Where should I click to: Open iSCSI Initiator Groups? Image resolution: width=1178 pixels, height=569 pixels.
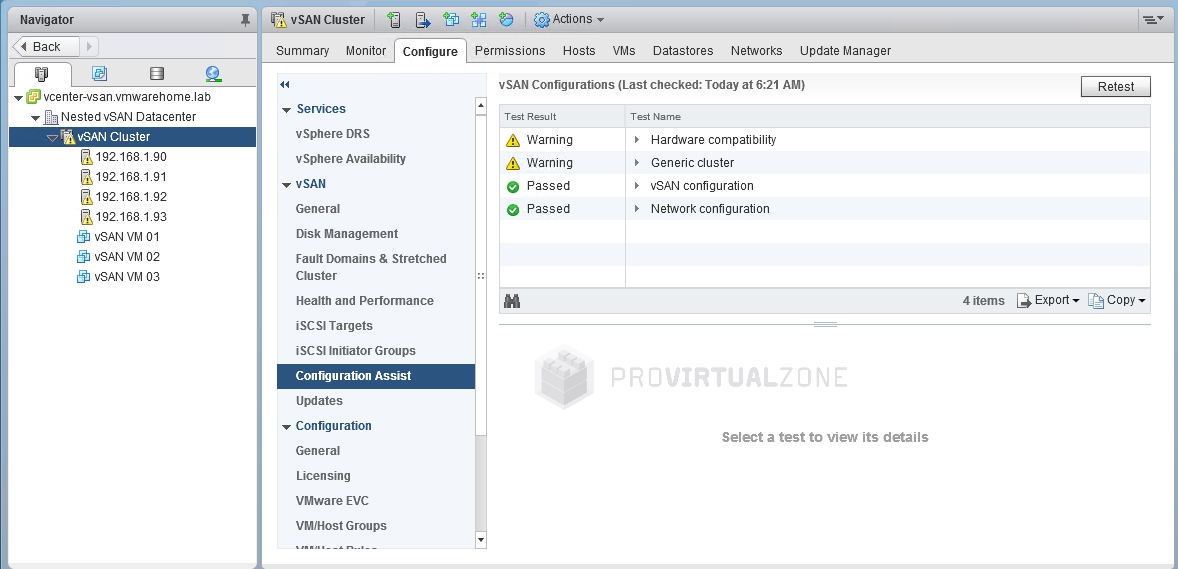(356, 350)
